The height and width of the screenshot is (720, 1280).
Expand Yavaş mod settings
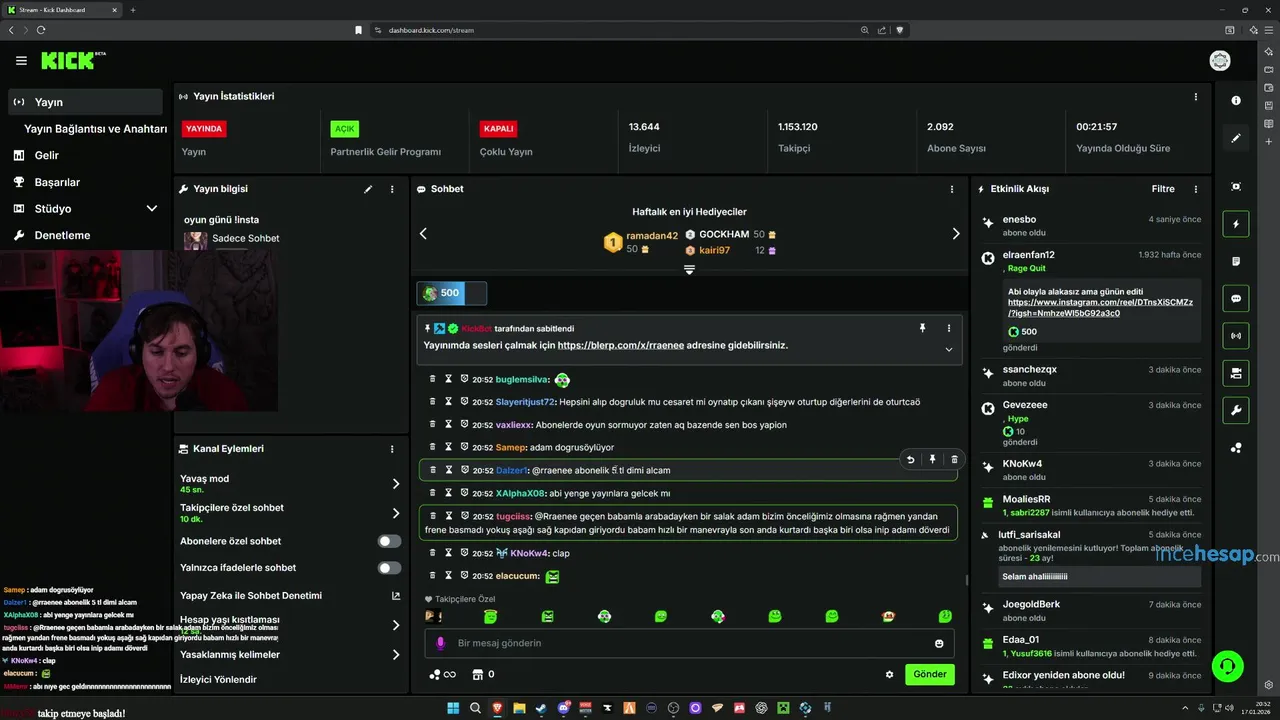(x=395, y=484)
